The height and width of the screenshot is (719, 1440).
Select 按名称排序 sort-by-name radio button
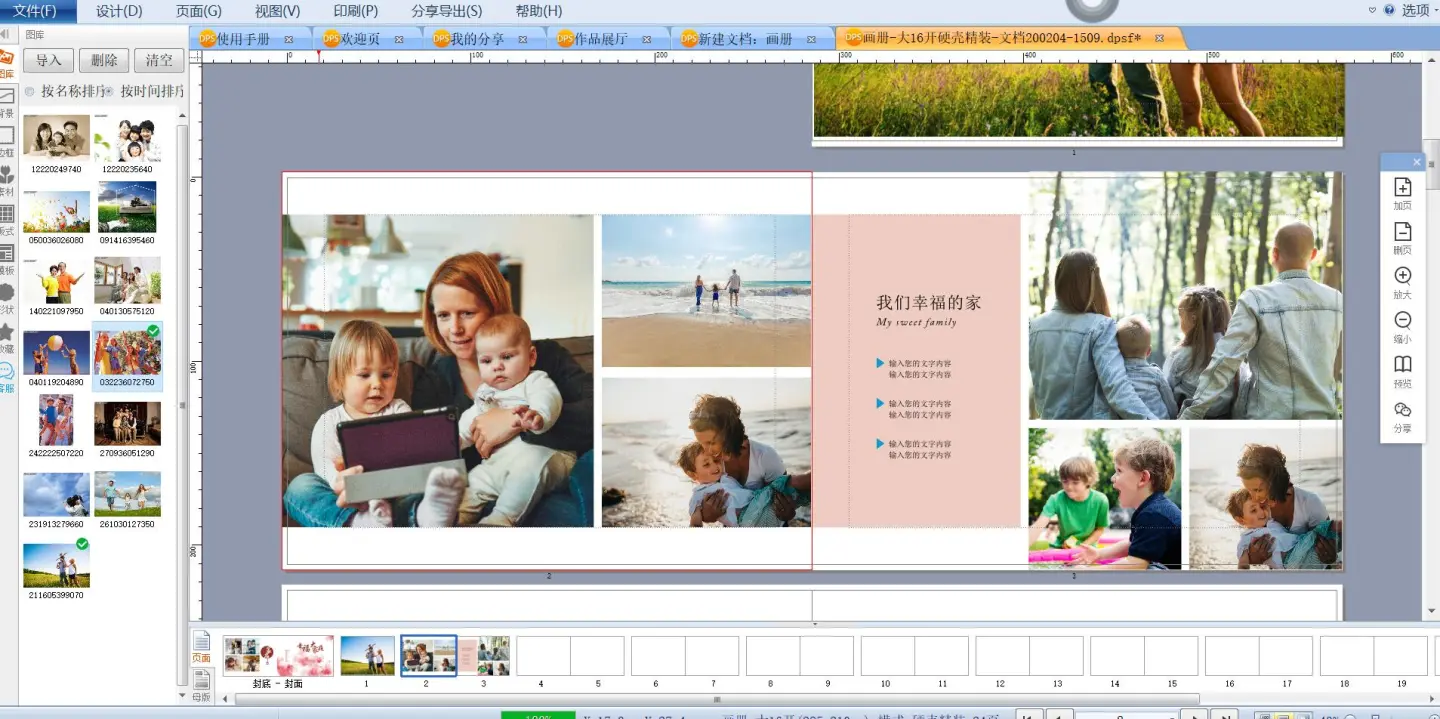click(30, 92)
